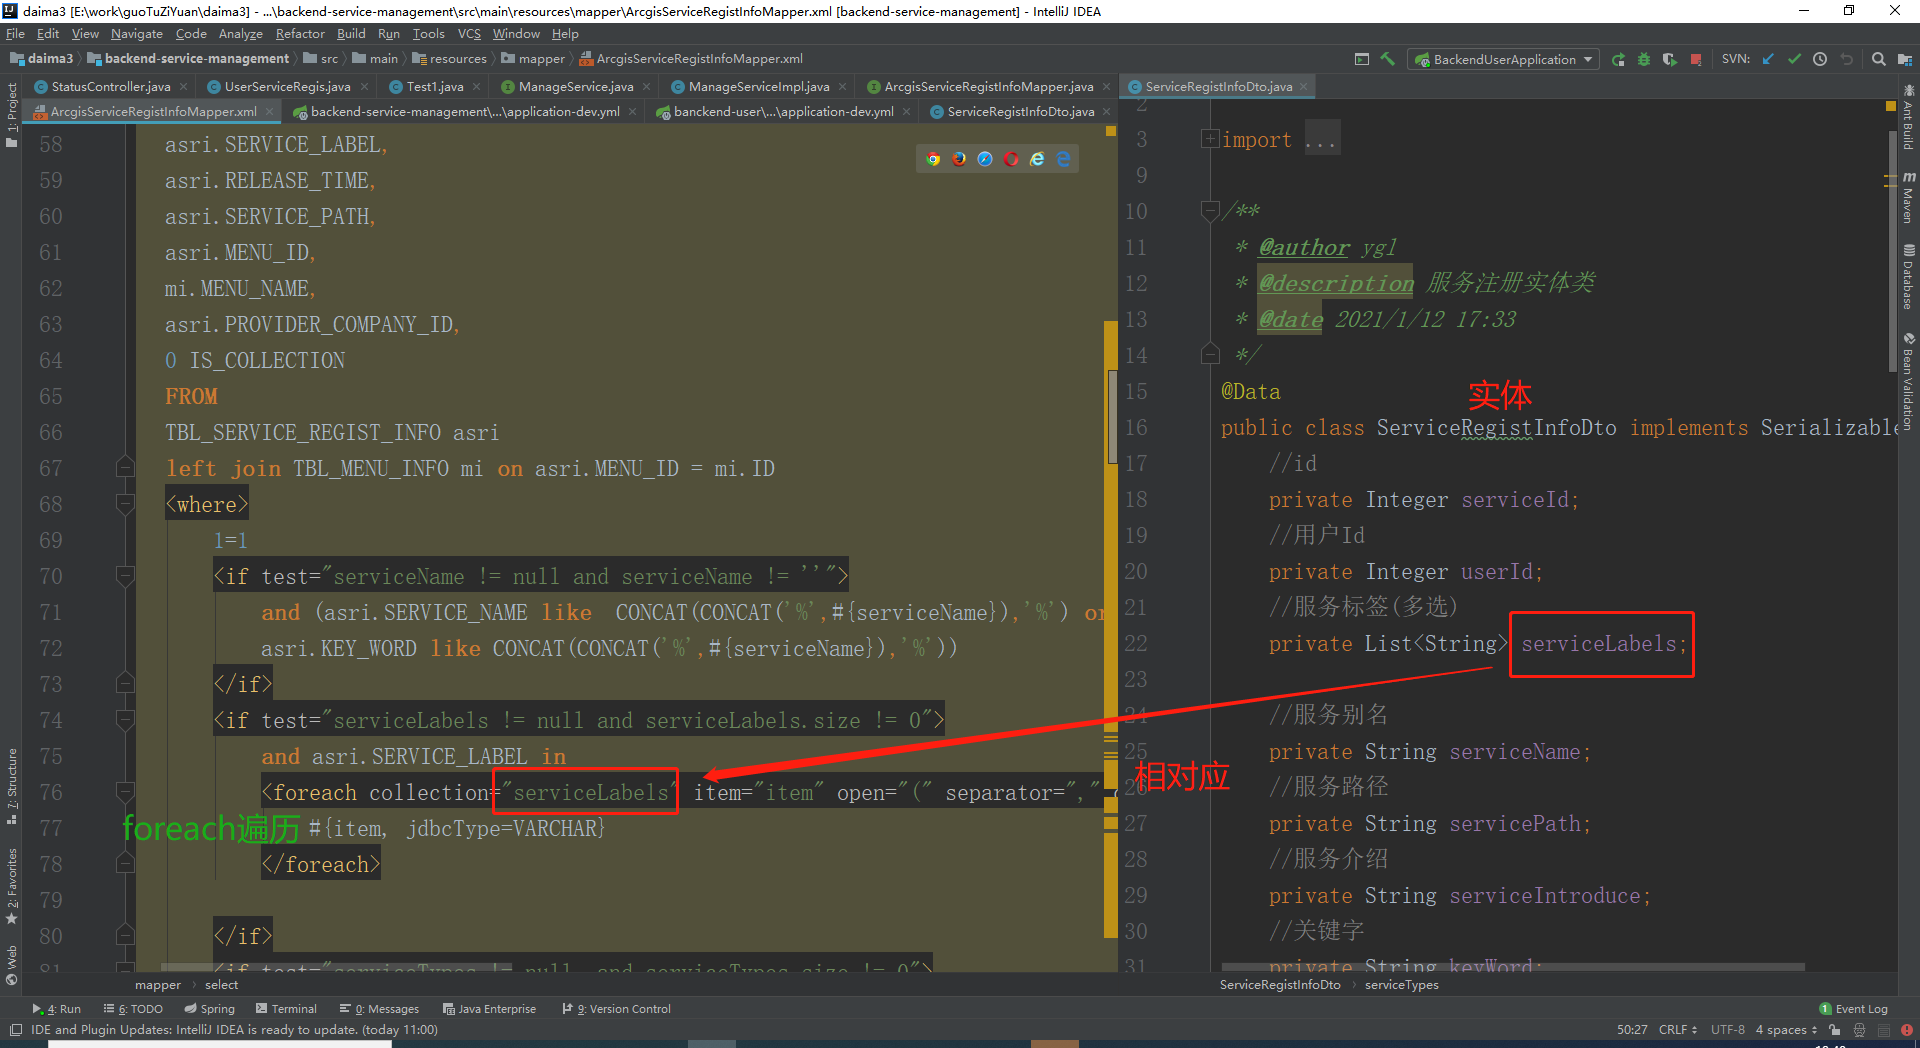Start debugging with the green bug icon
Image resolution: width=1920 pixels, height=1048 pixels.
point(1644,59)
